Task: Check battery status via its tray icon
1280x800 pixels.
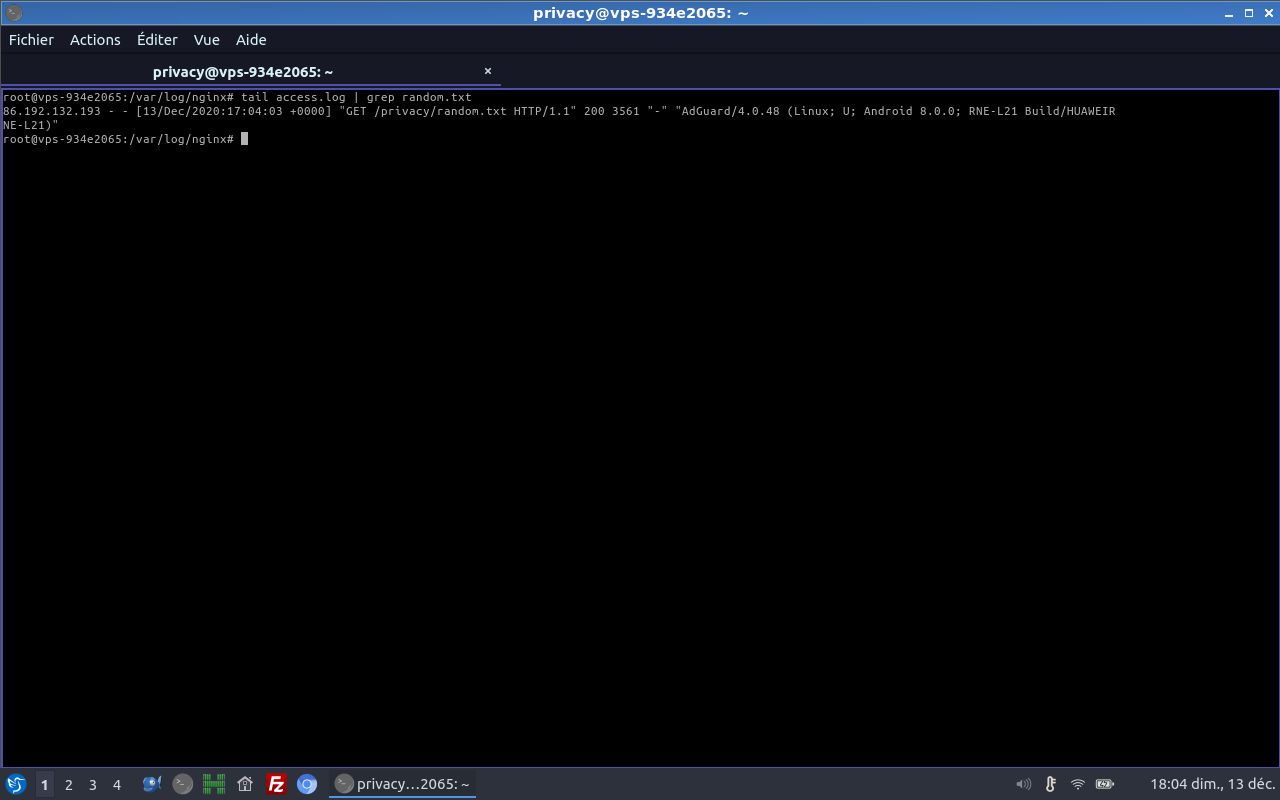Action: tap(1103, 784)
